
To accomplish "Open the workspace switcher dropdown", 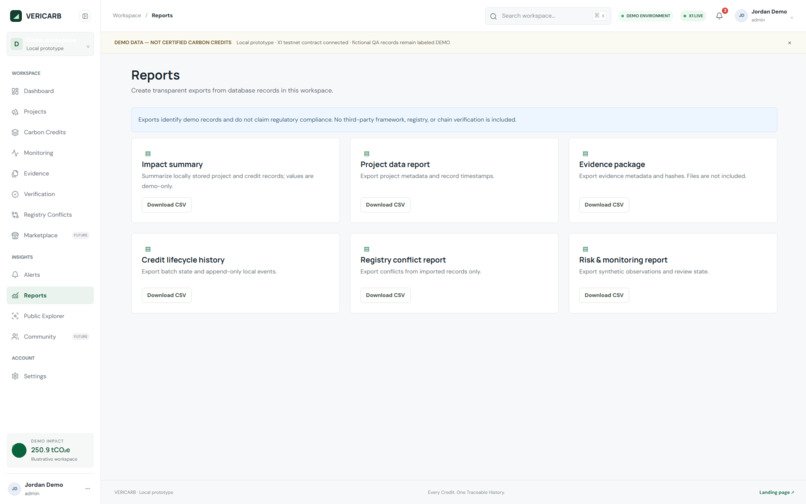I will (50, 44).
